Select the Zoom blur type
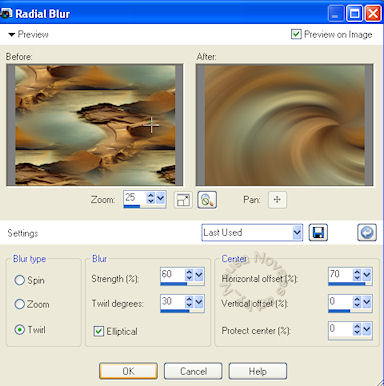This screenshot has width=384, height=386. point(20,304)
